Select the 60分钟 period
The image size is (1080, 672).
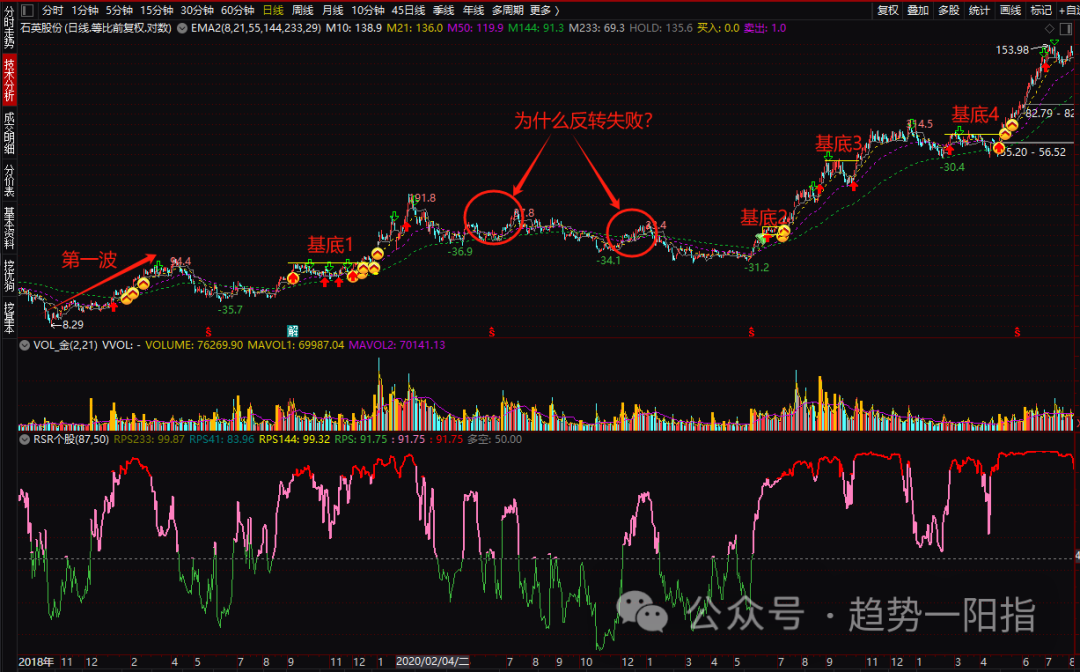238,10
